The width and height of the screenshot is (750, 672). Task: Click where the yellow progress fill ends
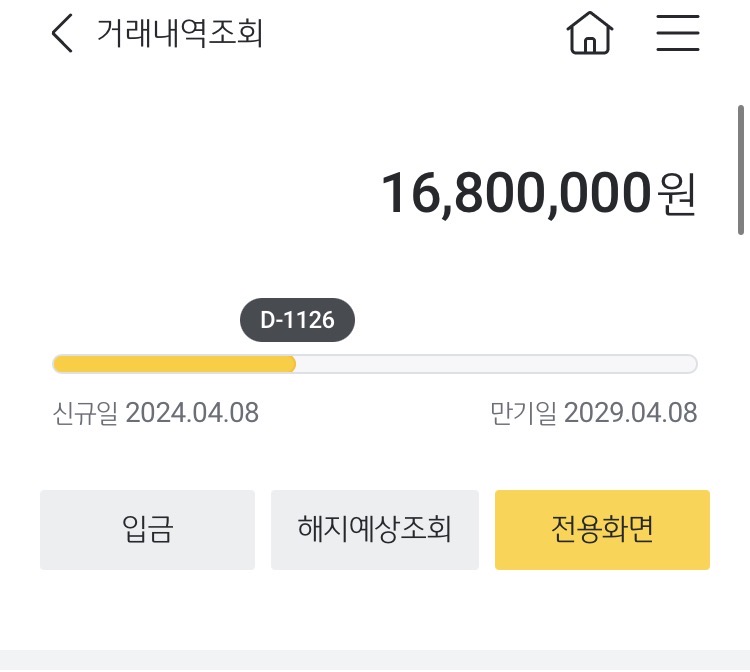pyautogui.click(x=294, y=364)
